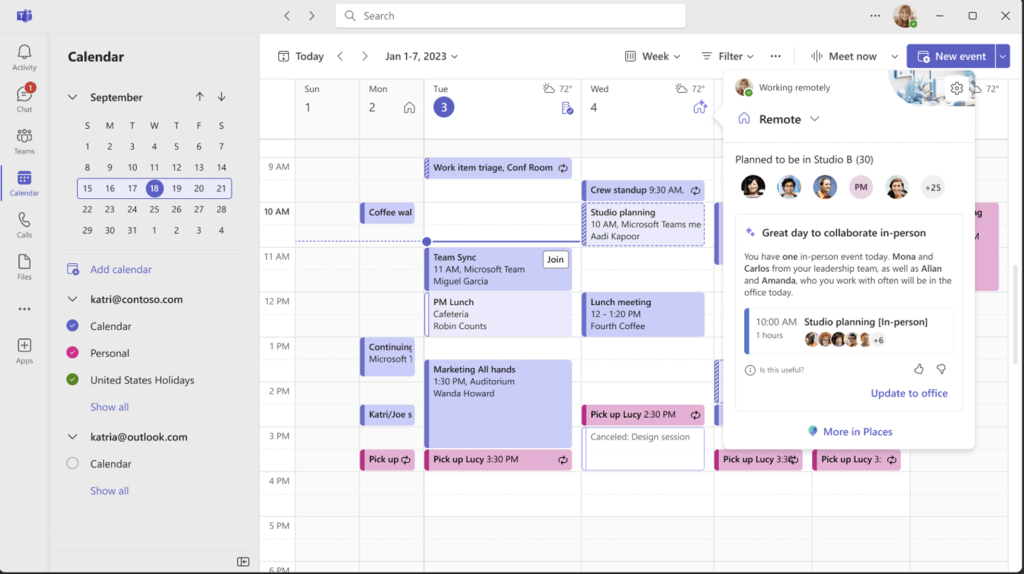Click the thumbs up feedback icon
The image size is (1024, 574).
point(918,369)
